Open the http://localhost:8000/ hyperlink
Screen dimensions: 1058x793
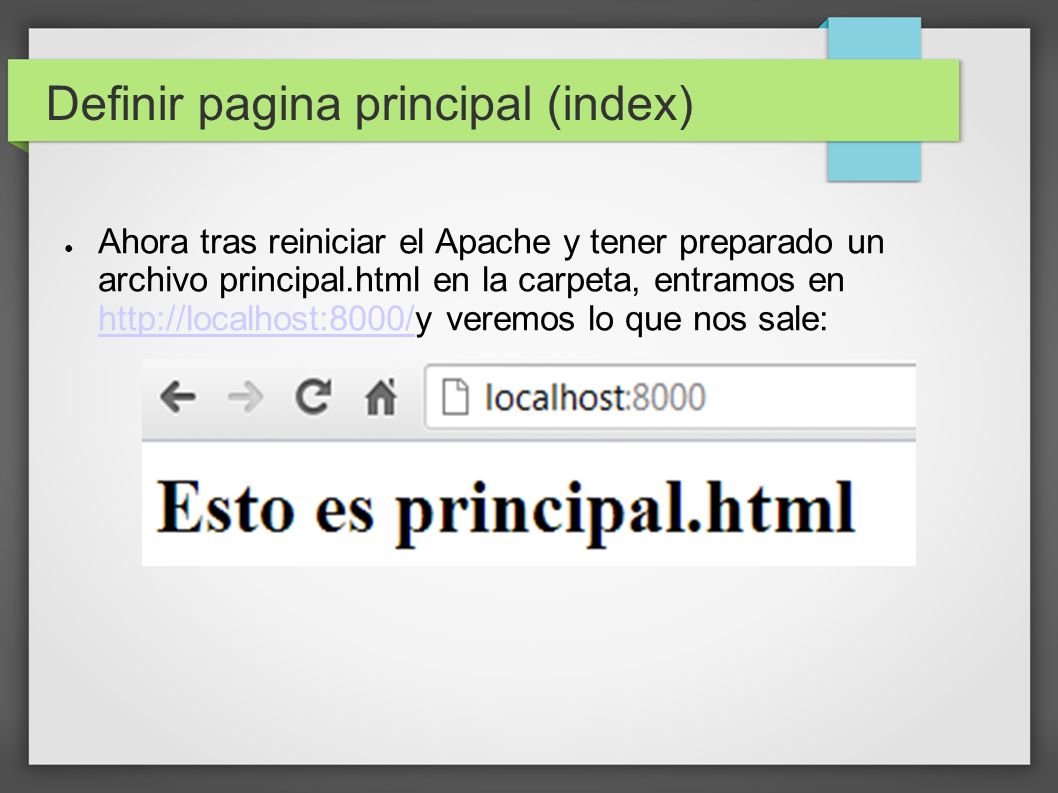(x=256, y=319)
